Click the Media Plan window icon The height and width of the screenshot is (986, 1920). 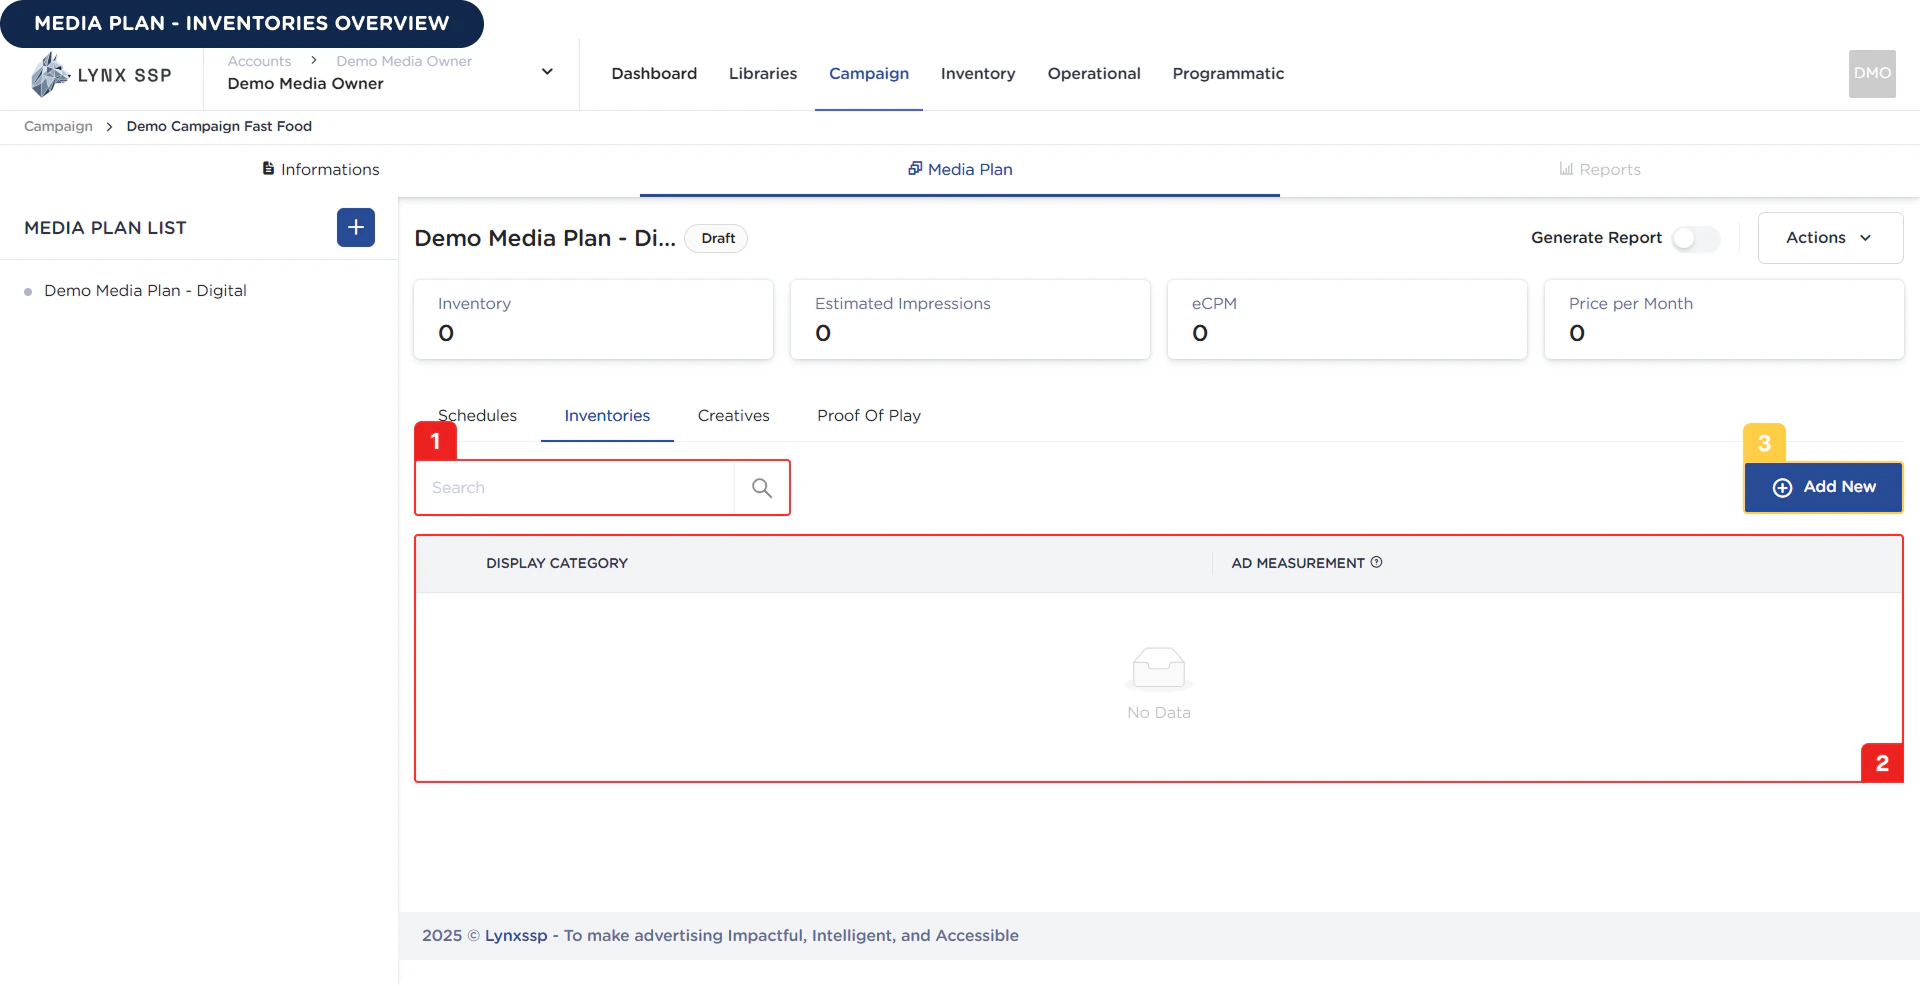916,169
